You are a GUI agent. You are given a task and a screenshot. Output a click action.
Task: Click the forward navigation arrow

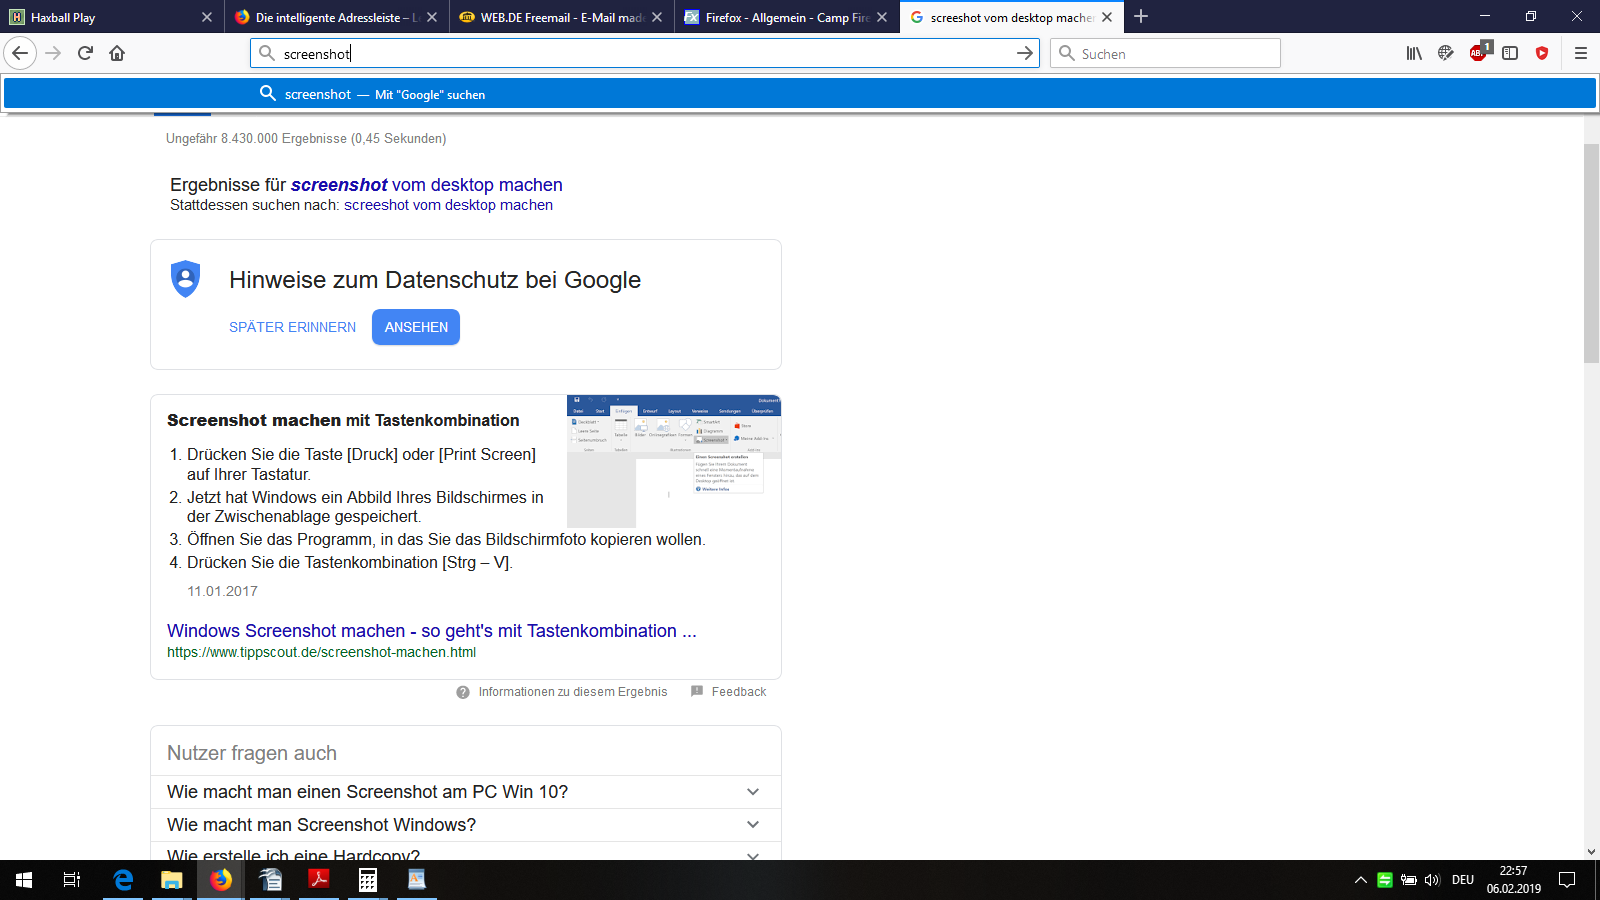(x=54, y=53)
